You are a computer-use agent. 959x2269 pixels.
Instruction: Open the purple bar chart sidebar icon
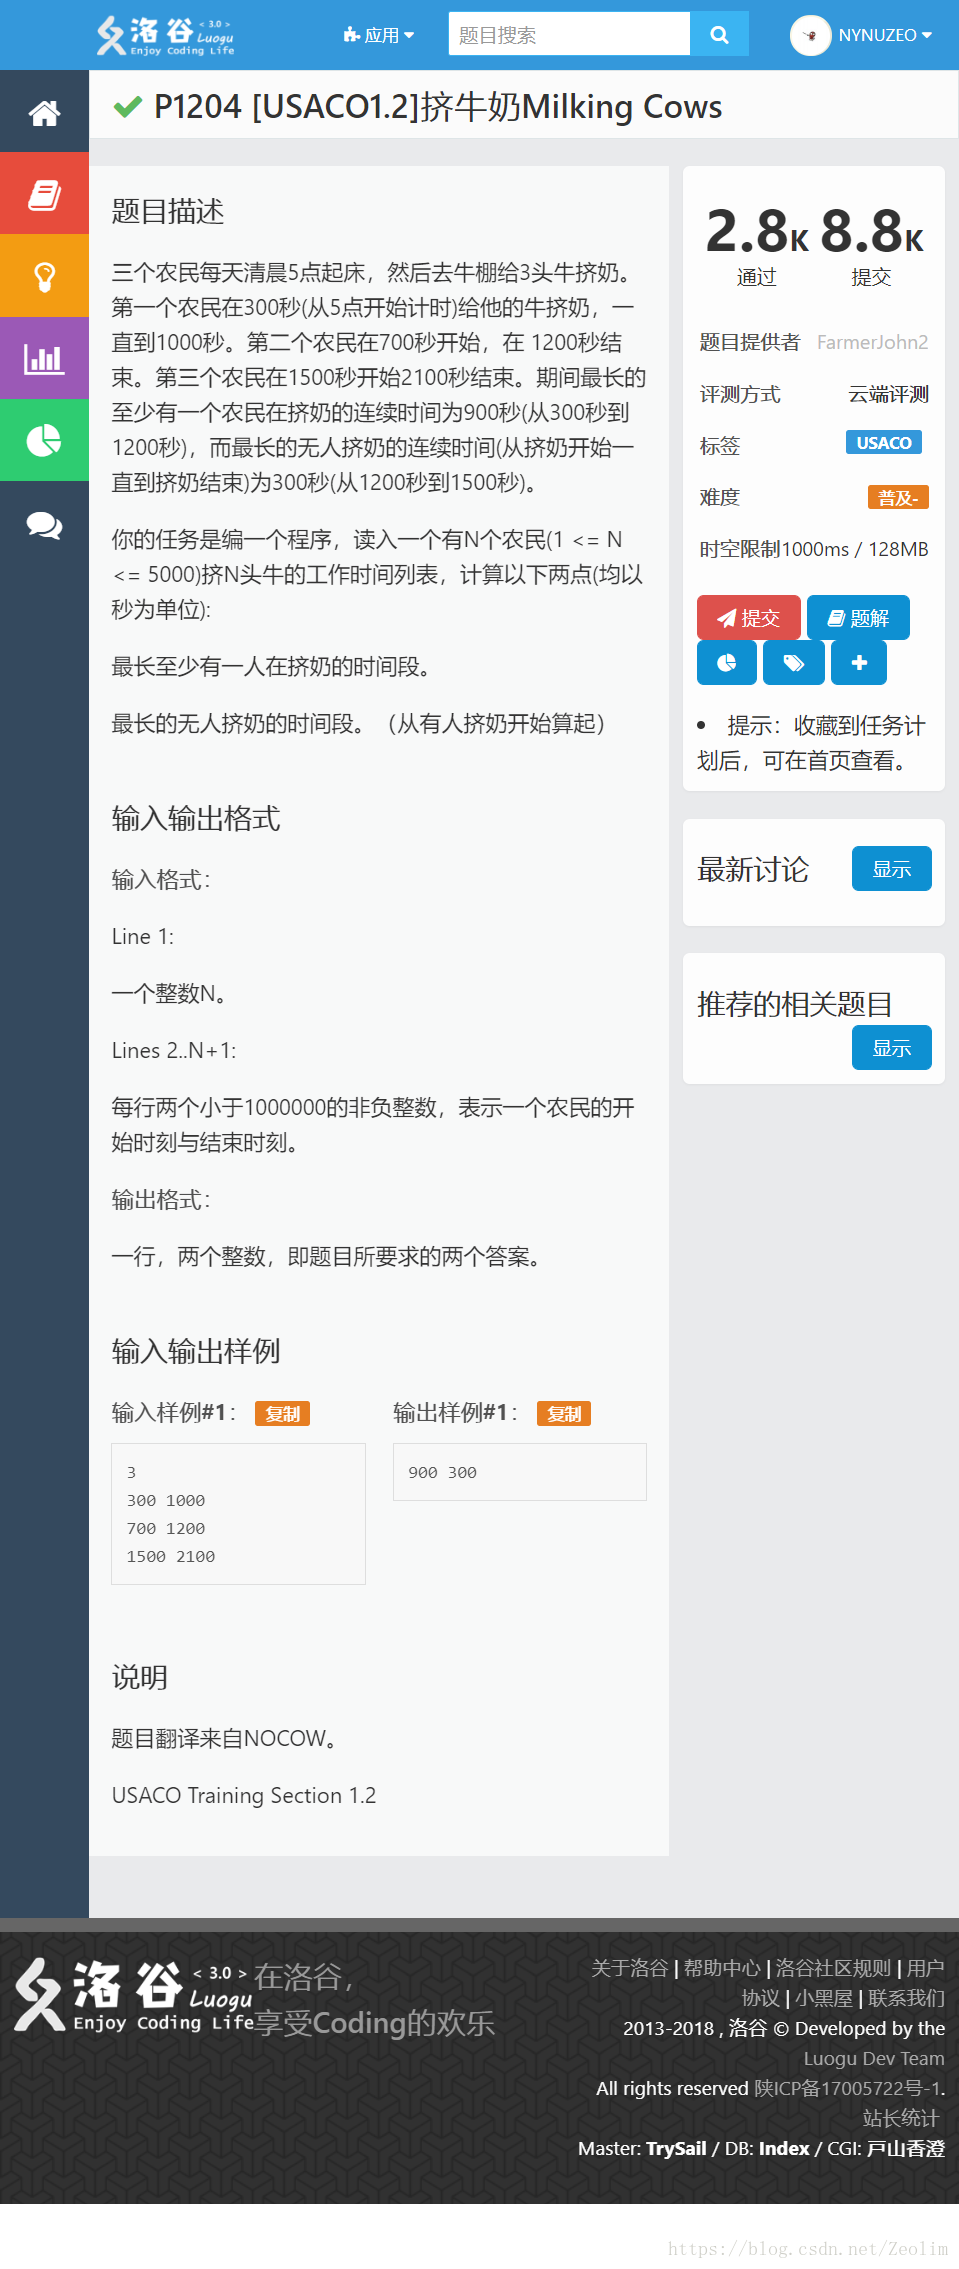coord(44,358)
